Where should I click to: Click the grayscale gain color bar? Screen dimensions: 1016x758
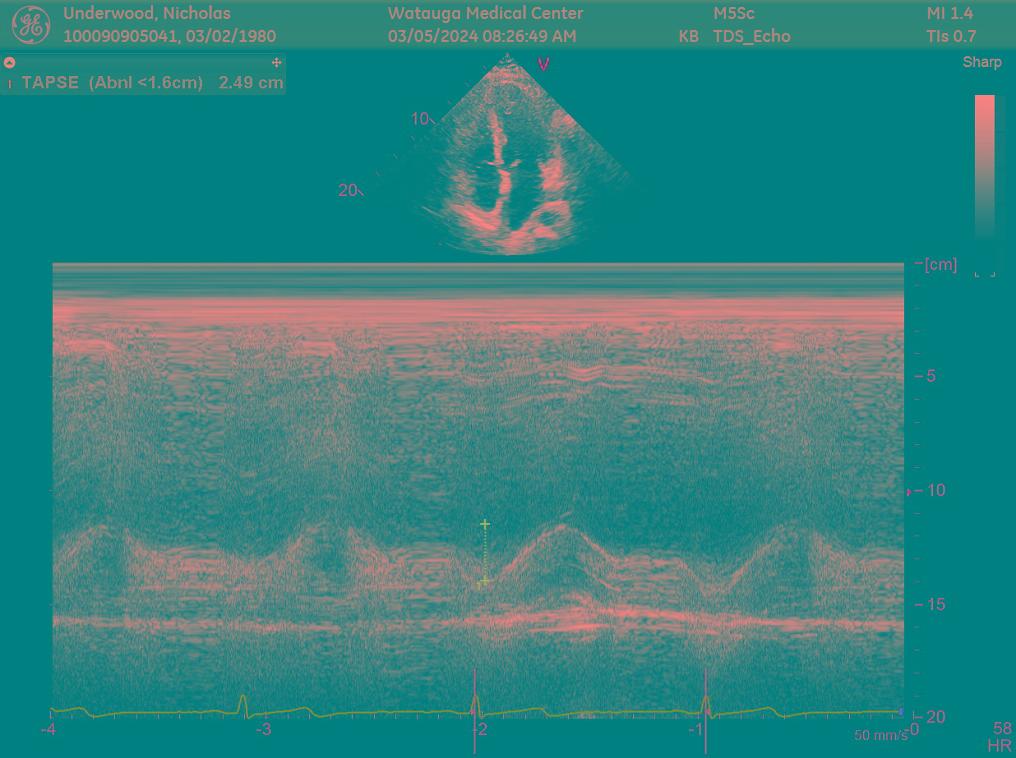click(984, 165)
